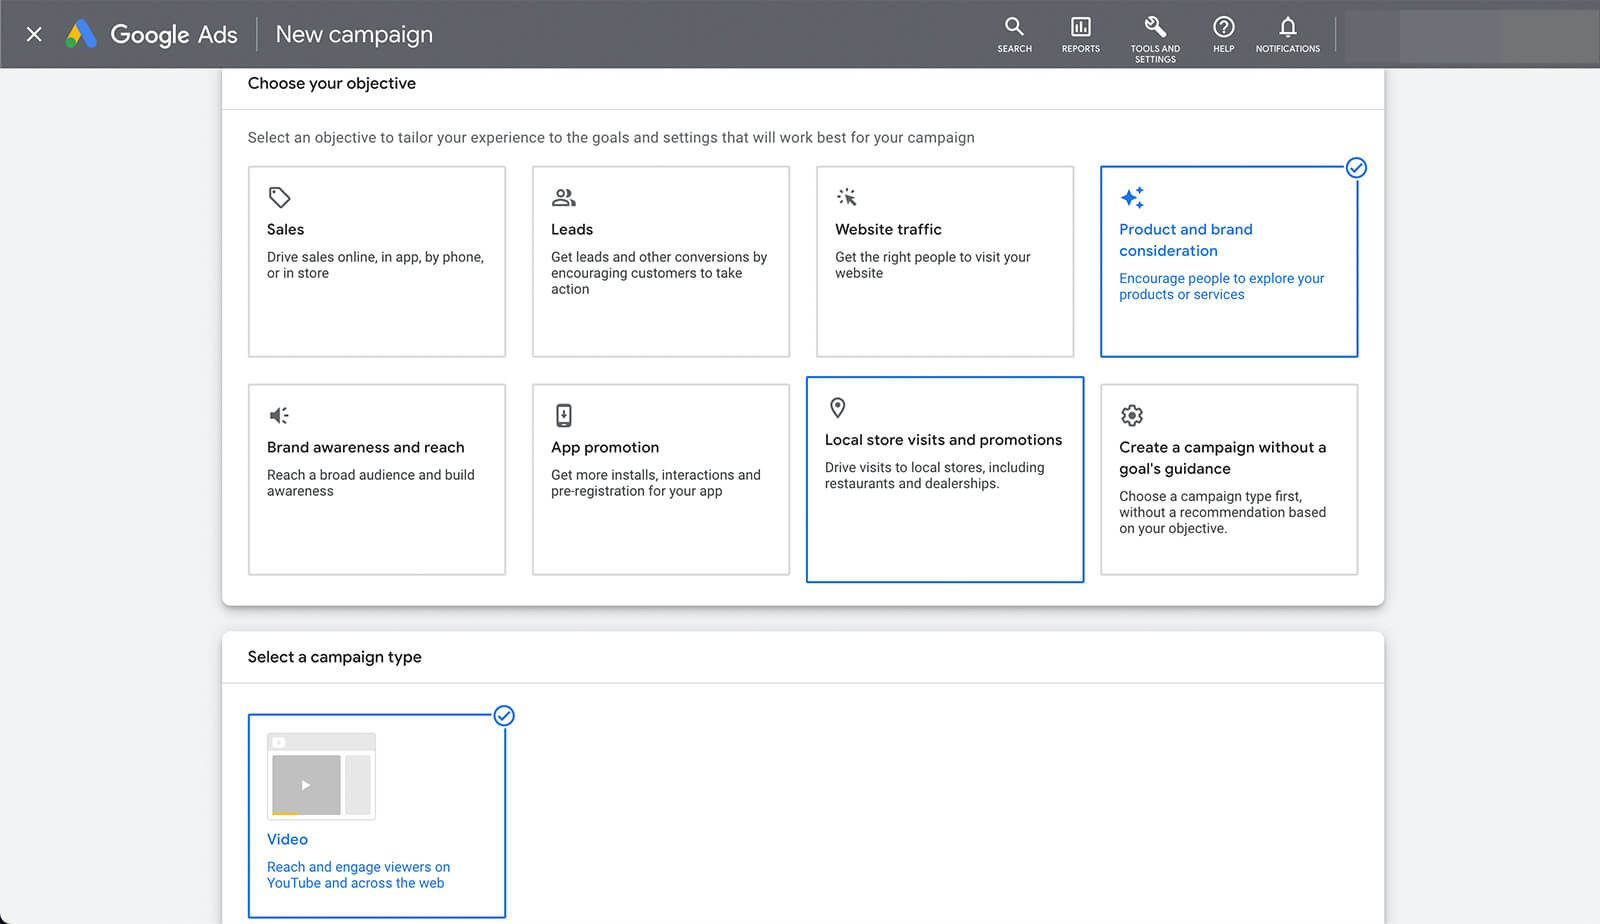Select the App promotion objective card
The height and width of the screenshot is (924, 1600).
coord(661,479)
